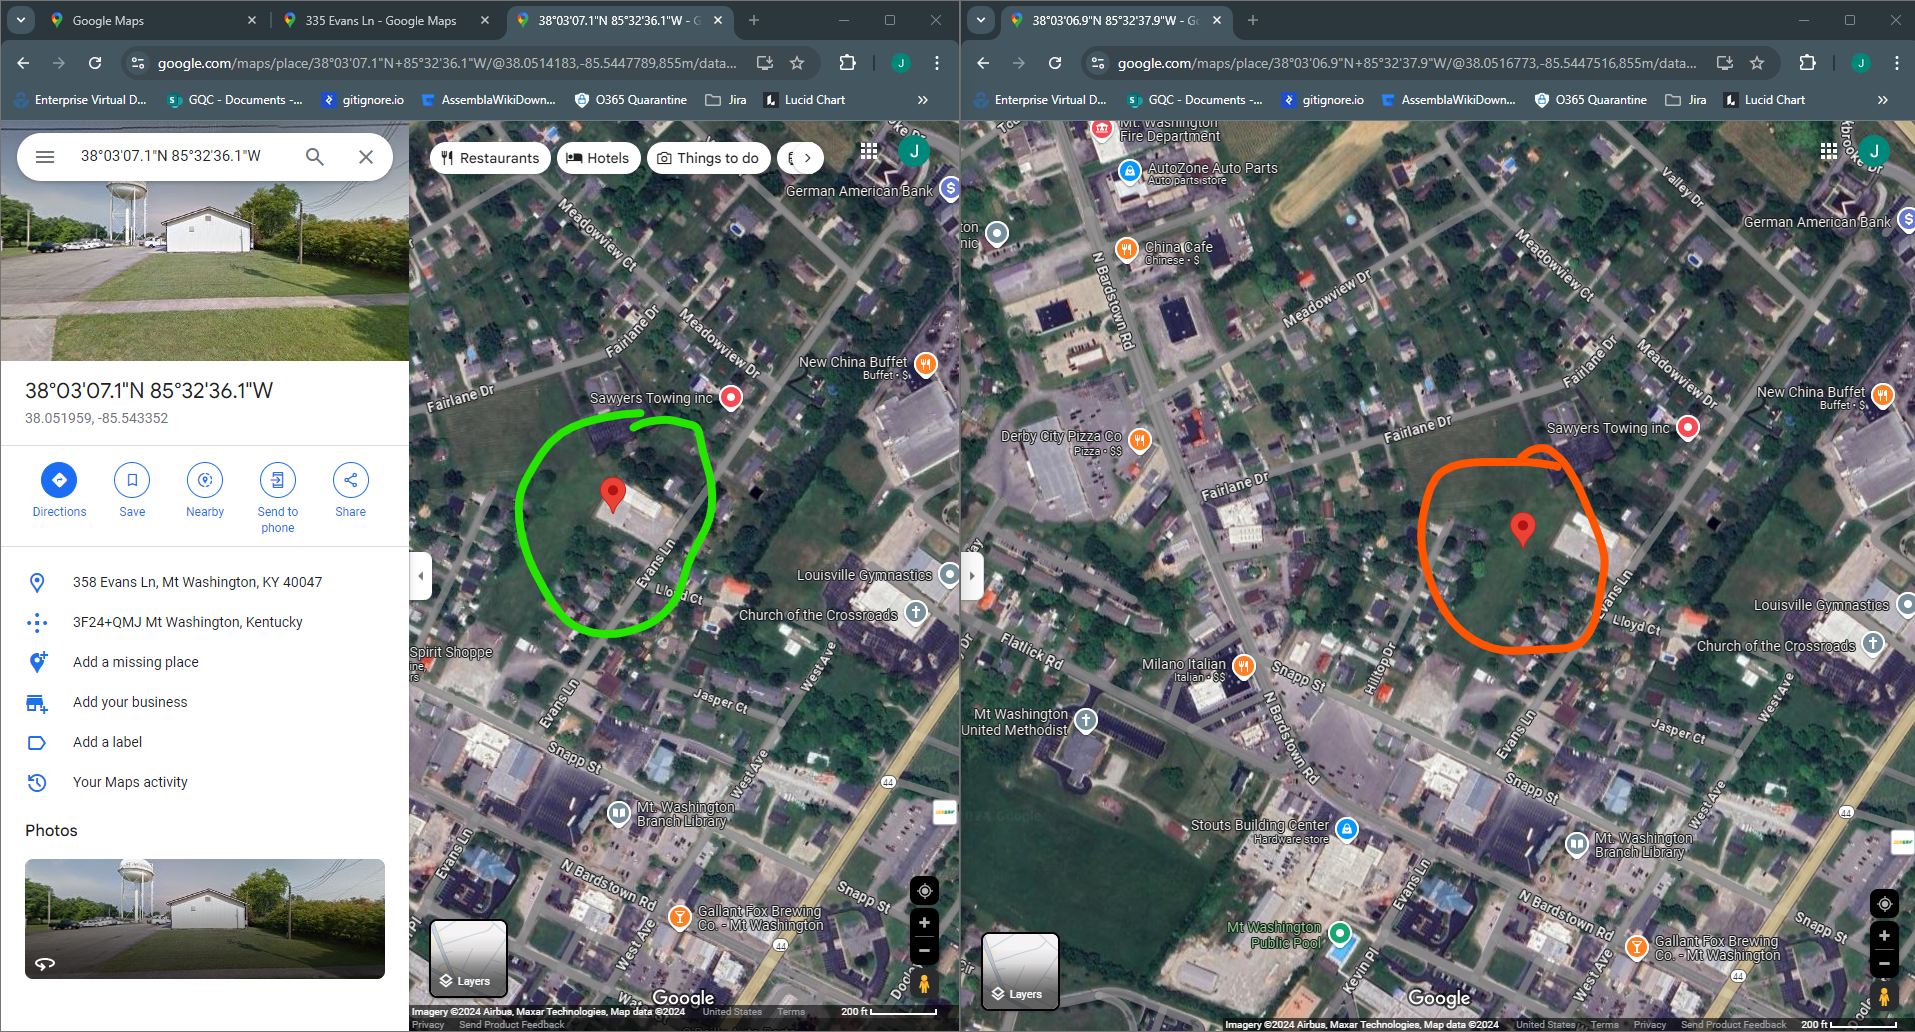1915x1032 pixels.
Task: Open the Google Maps hamburger menu
Action: pyautogui.click(x=45, y=157)
